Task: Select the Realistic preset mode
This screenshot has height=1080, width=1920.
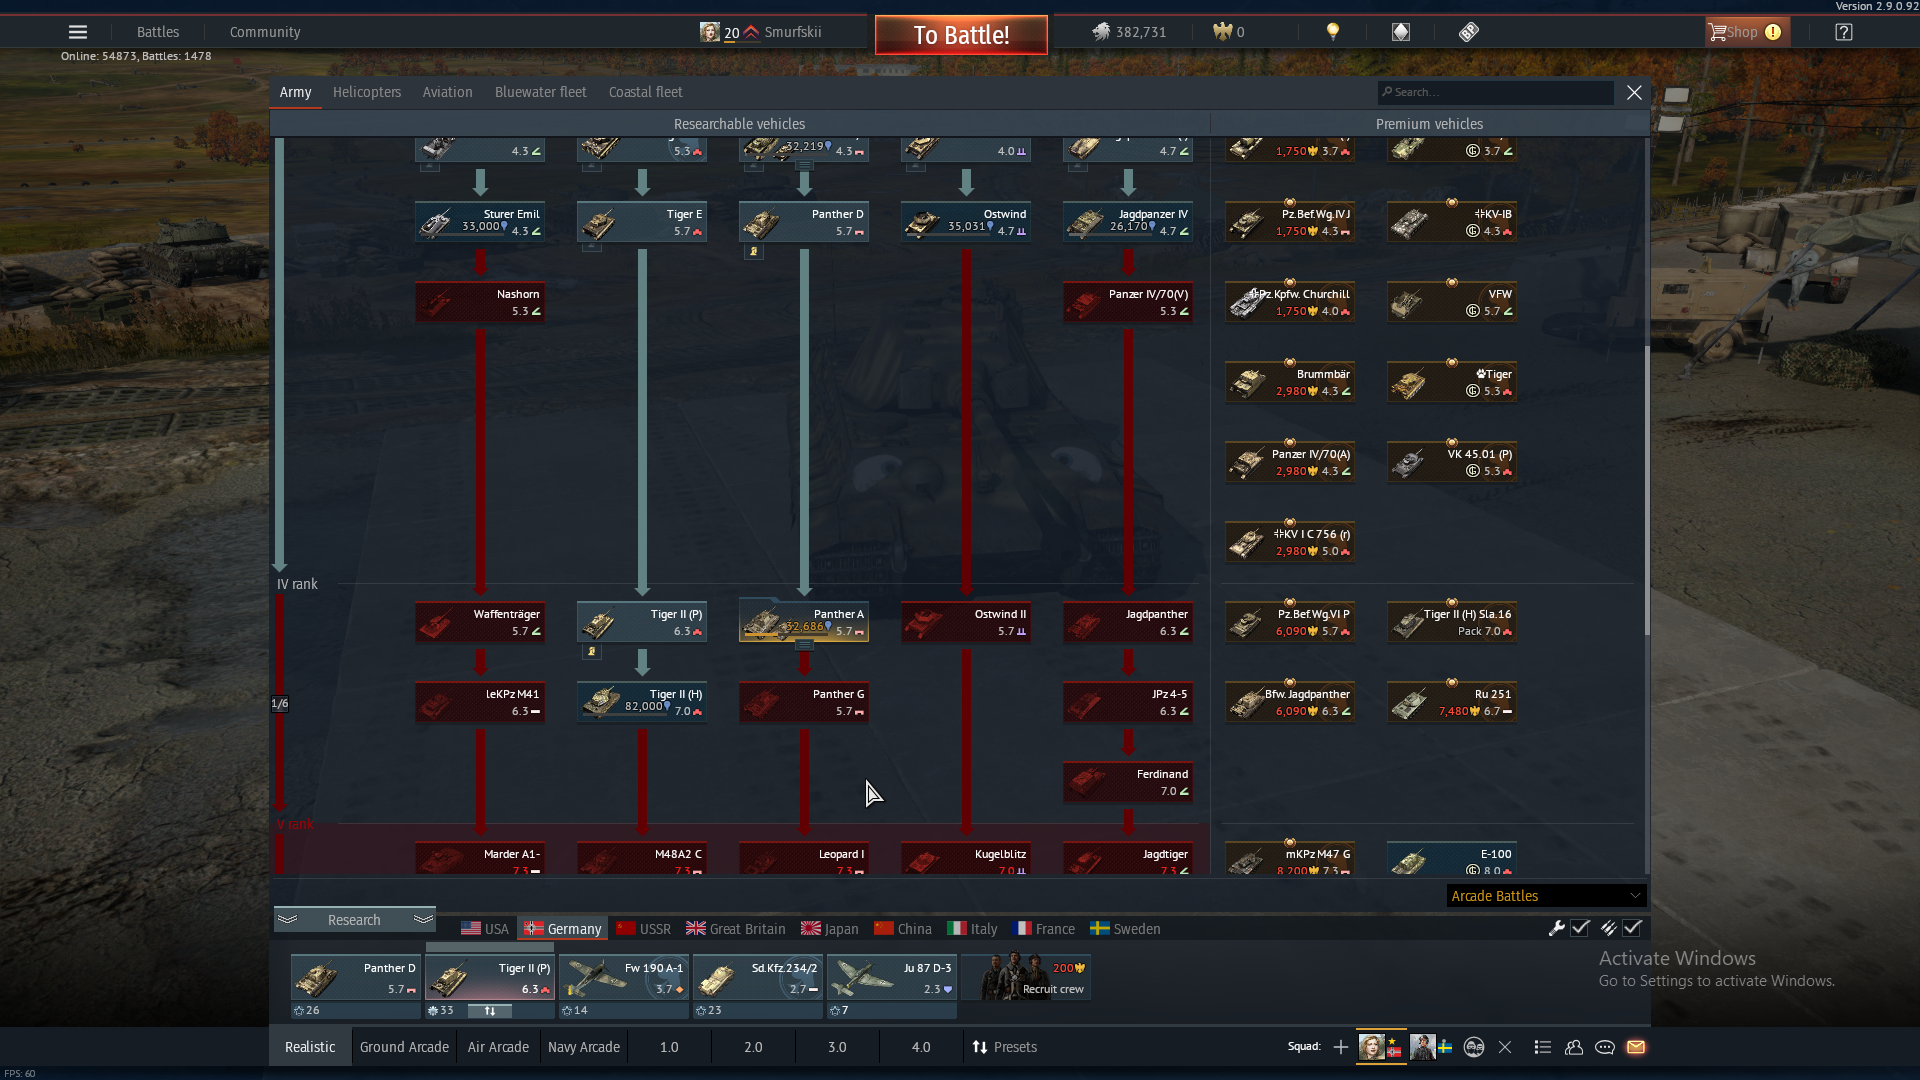Action: click(x=310, y=1047)
